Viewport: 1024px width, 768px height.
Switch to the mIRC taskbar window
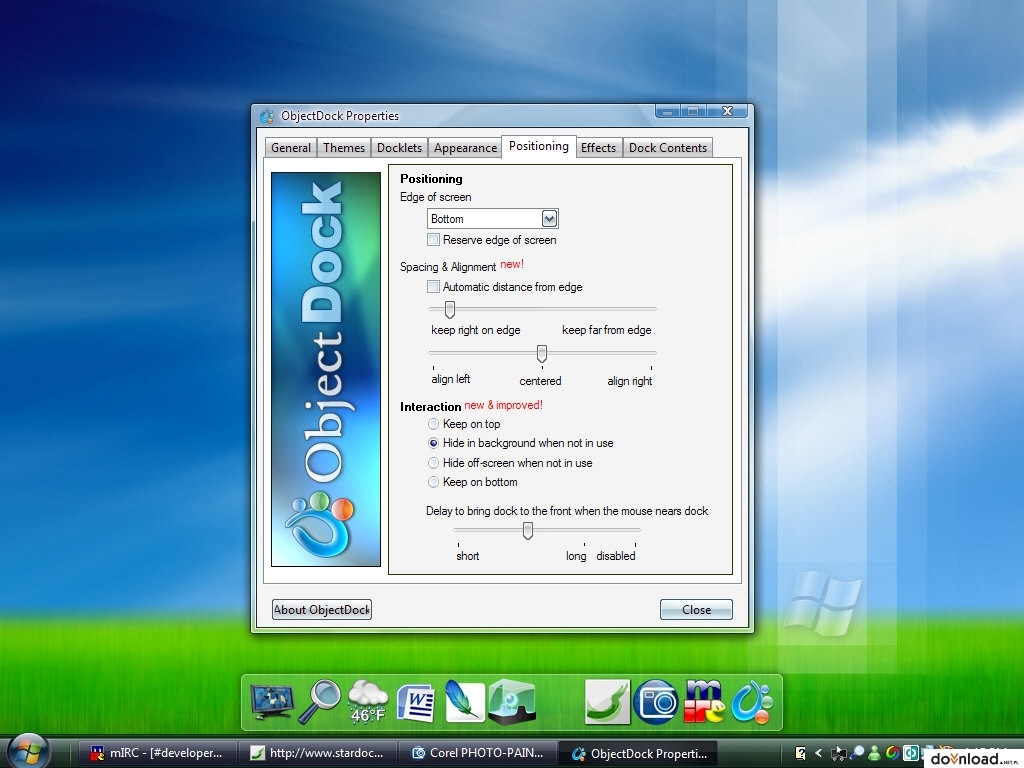click(157, 753)
